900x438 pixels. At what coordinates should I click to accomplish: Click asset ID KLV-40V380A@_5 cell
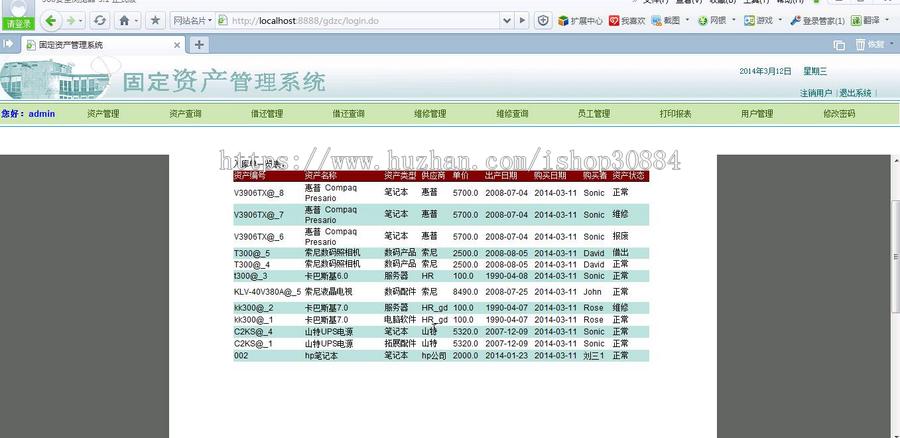click(x=267, y=292)
